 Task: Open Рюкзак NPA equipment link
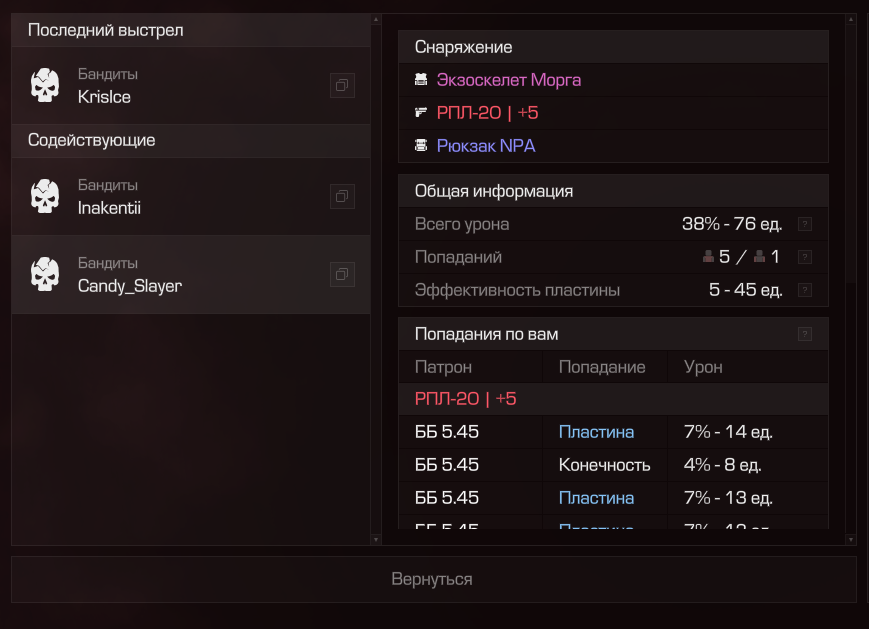pos(486,146)
